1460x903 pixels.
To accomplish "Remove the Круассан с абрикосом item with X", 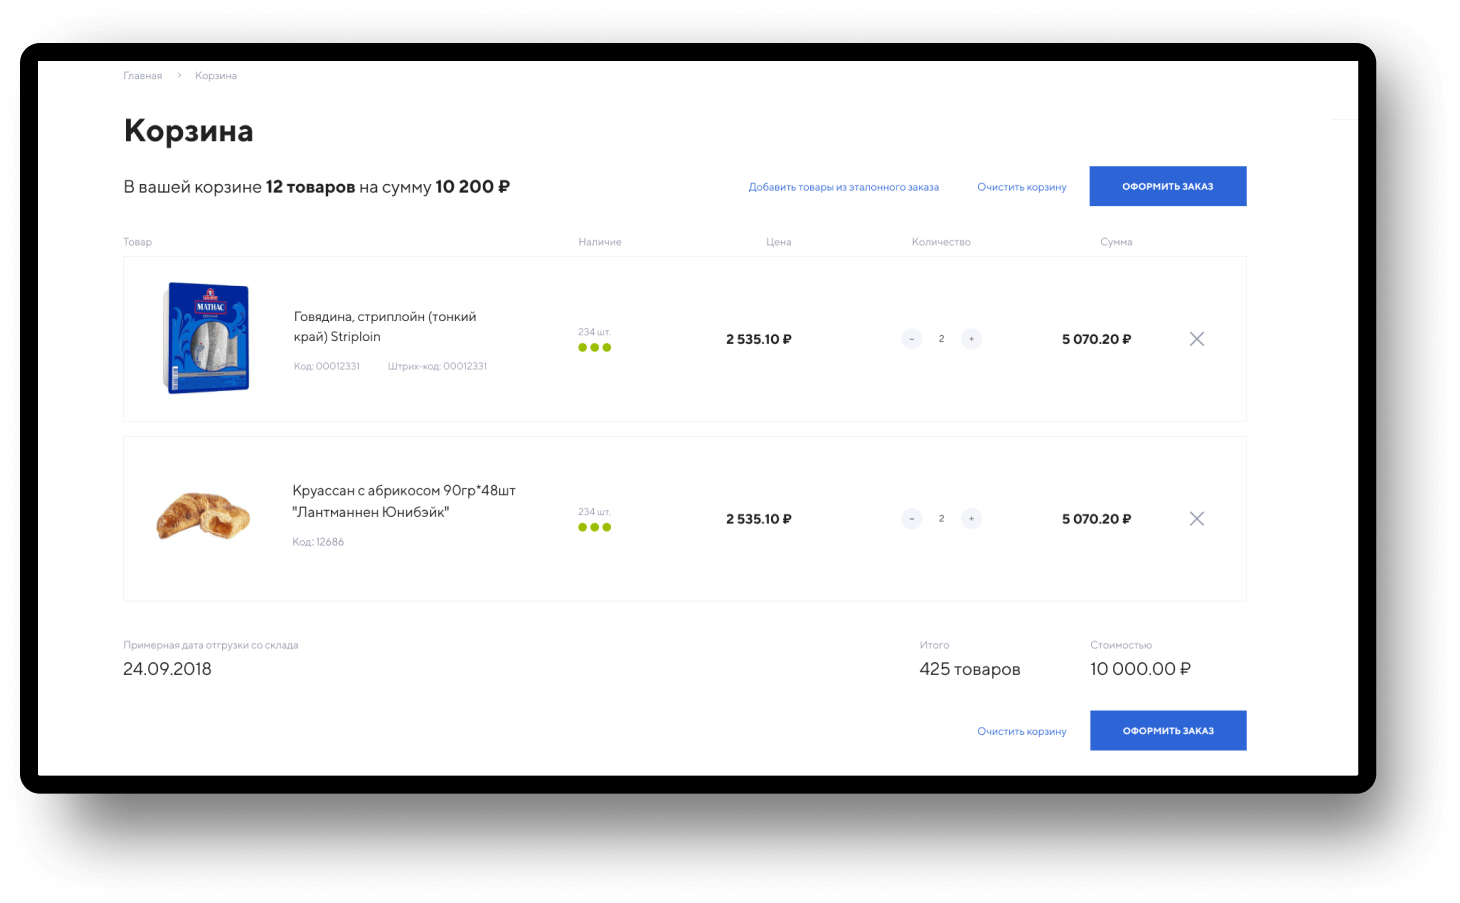I will point(1196,519).
